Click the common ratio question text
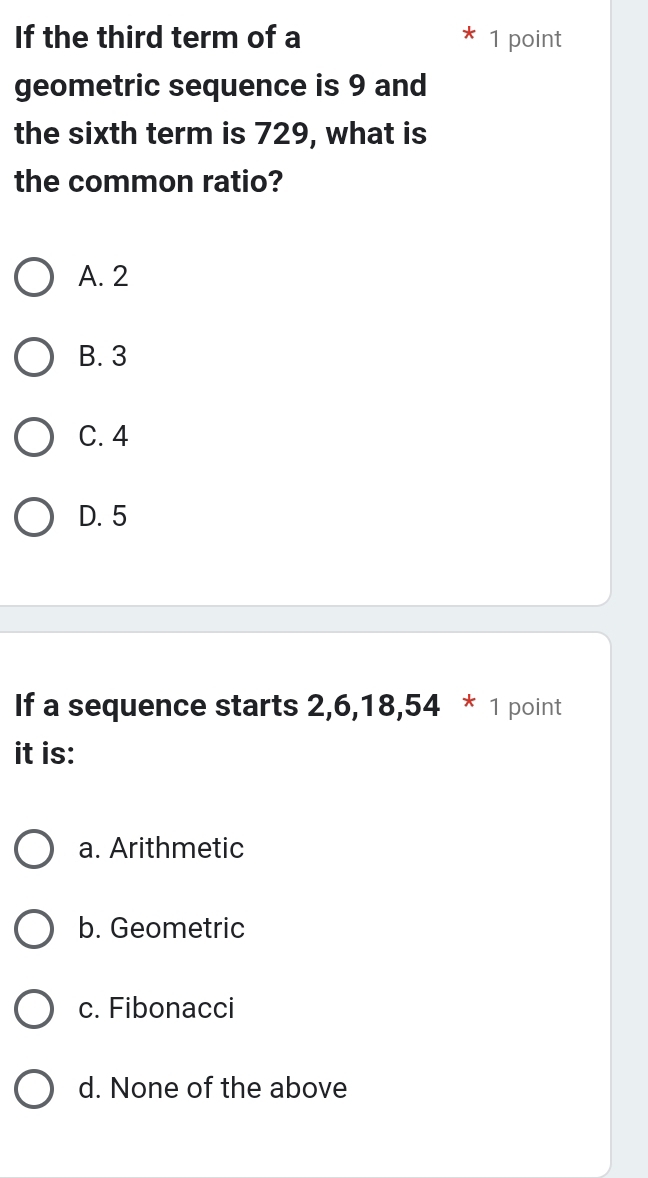The image size is (648, 1178). pyautogui.click(x=221, y=110)
